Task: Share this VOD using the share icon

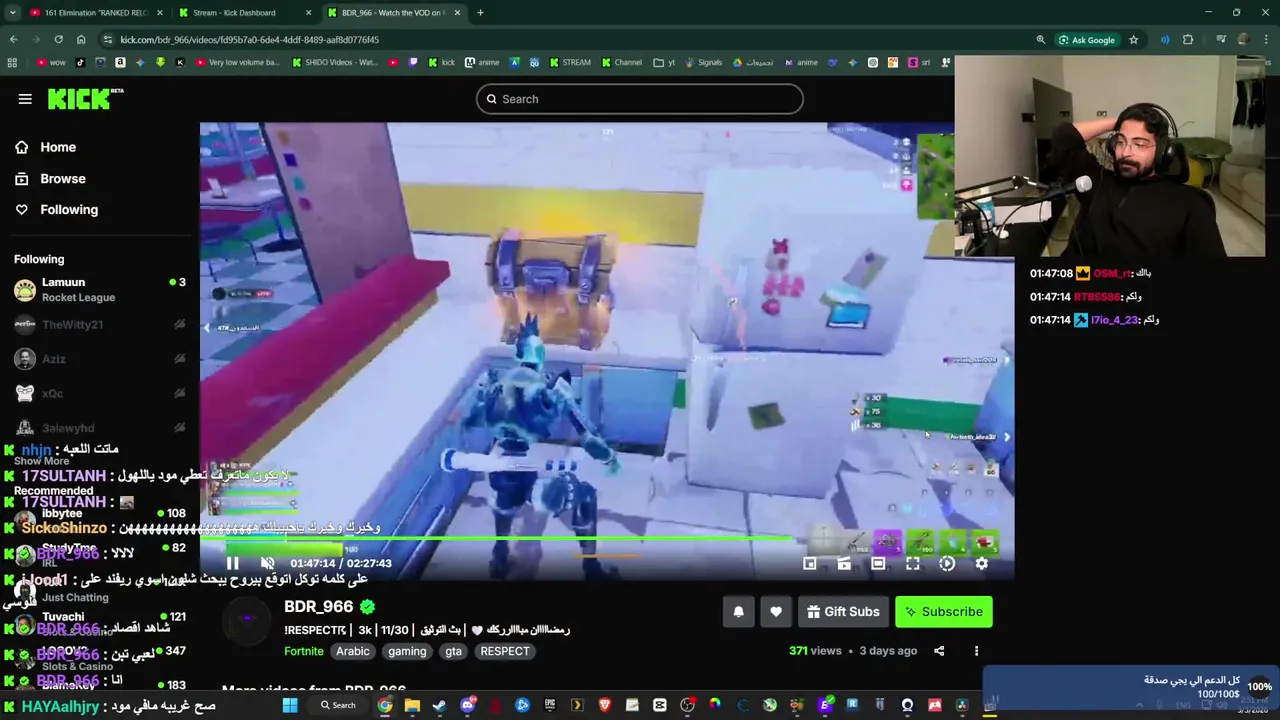Action: 939,651
